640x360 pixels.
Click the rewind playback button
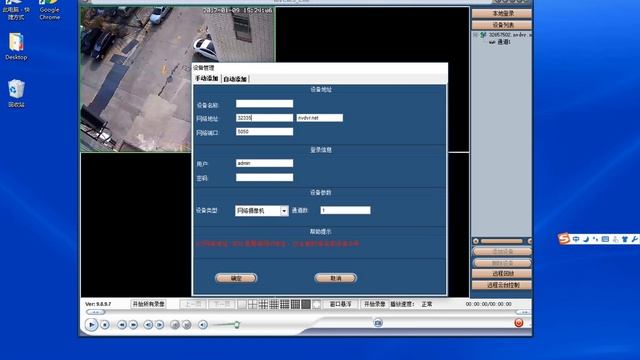[122, 324]
